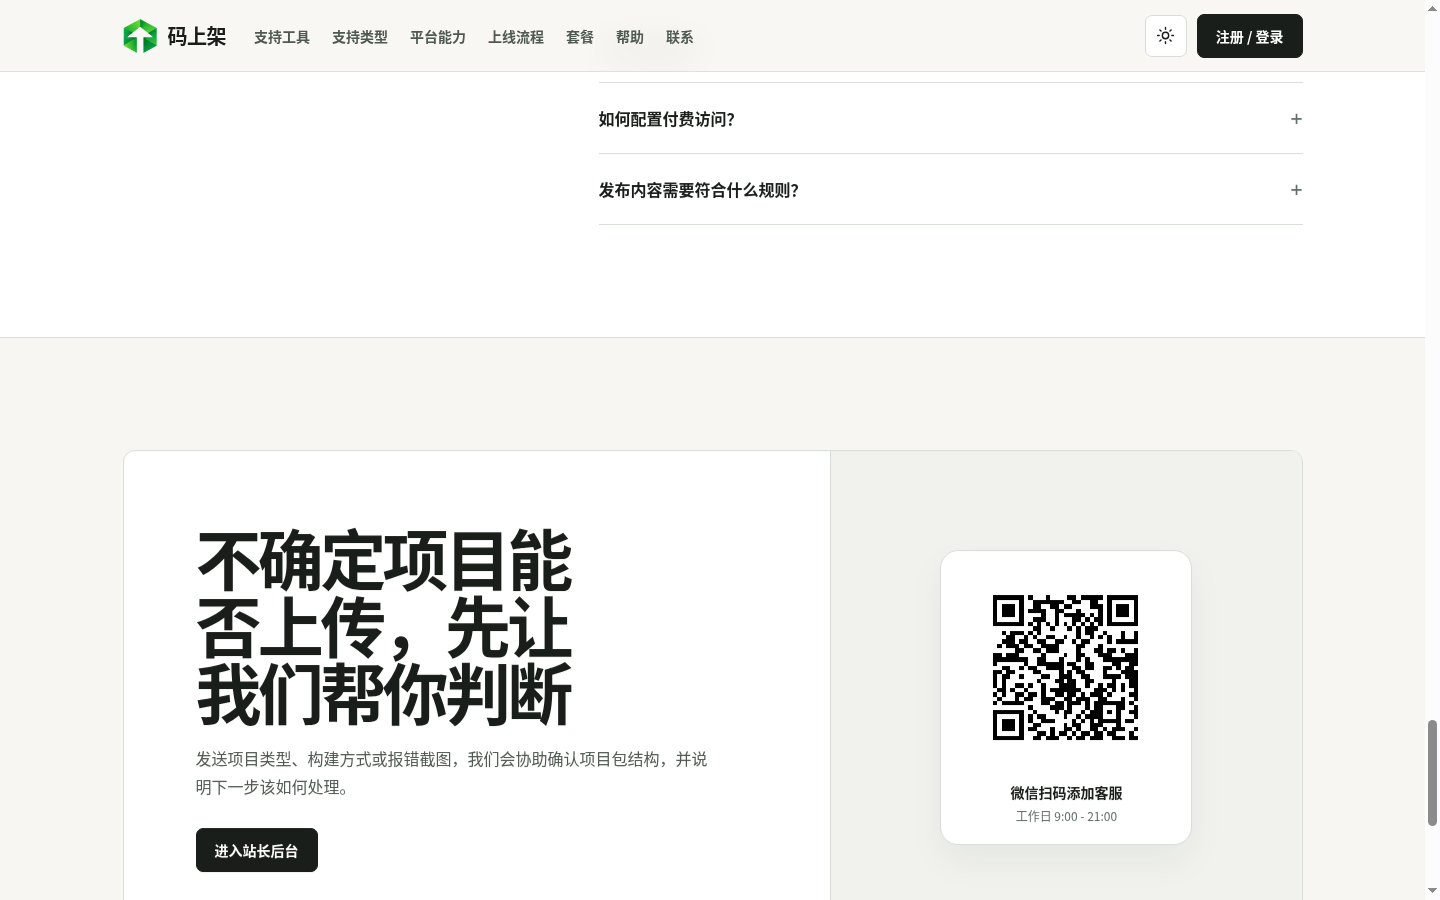The width and height of the screenshot is (1440, 900).
Task: Expand the 如何配置付费访问? question
Action: 950,119
